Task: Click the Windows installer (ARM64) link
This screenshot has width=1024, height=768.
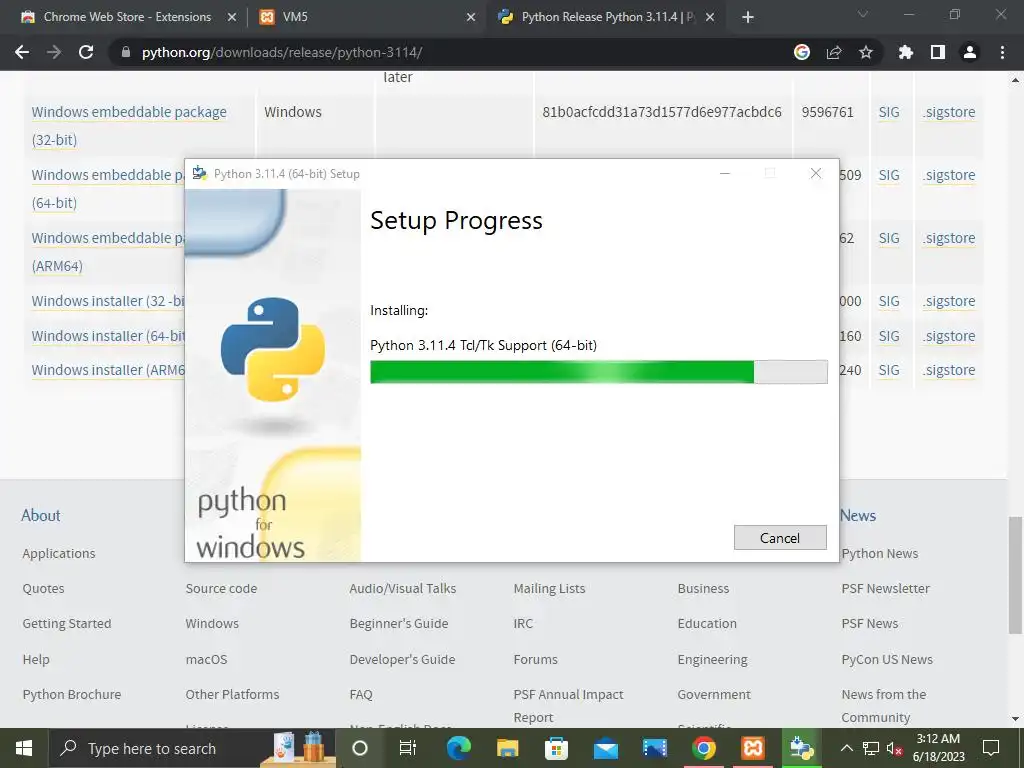Action: 108,370
